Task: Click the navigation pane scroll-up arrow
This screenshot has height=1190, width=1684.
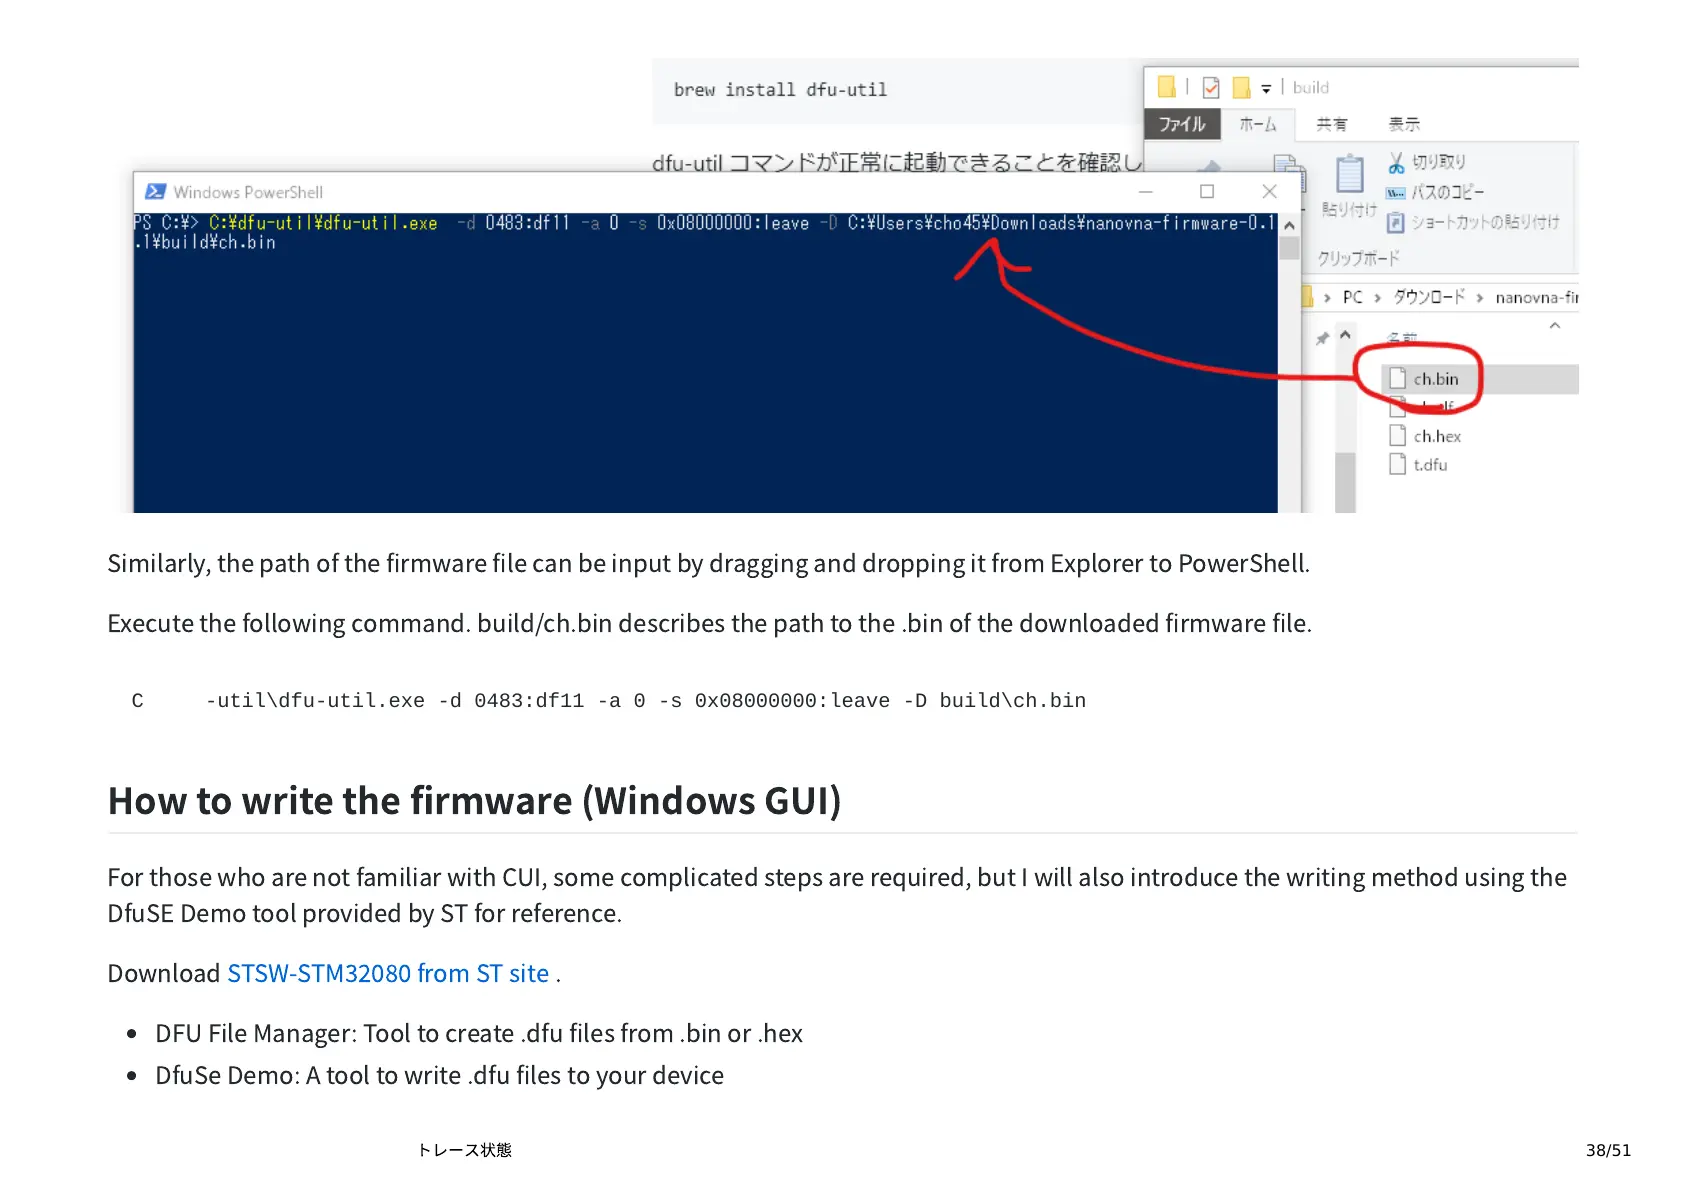Action: [1345, 335]
